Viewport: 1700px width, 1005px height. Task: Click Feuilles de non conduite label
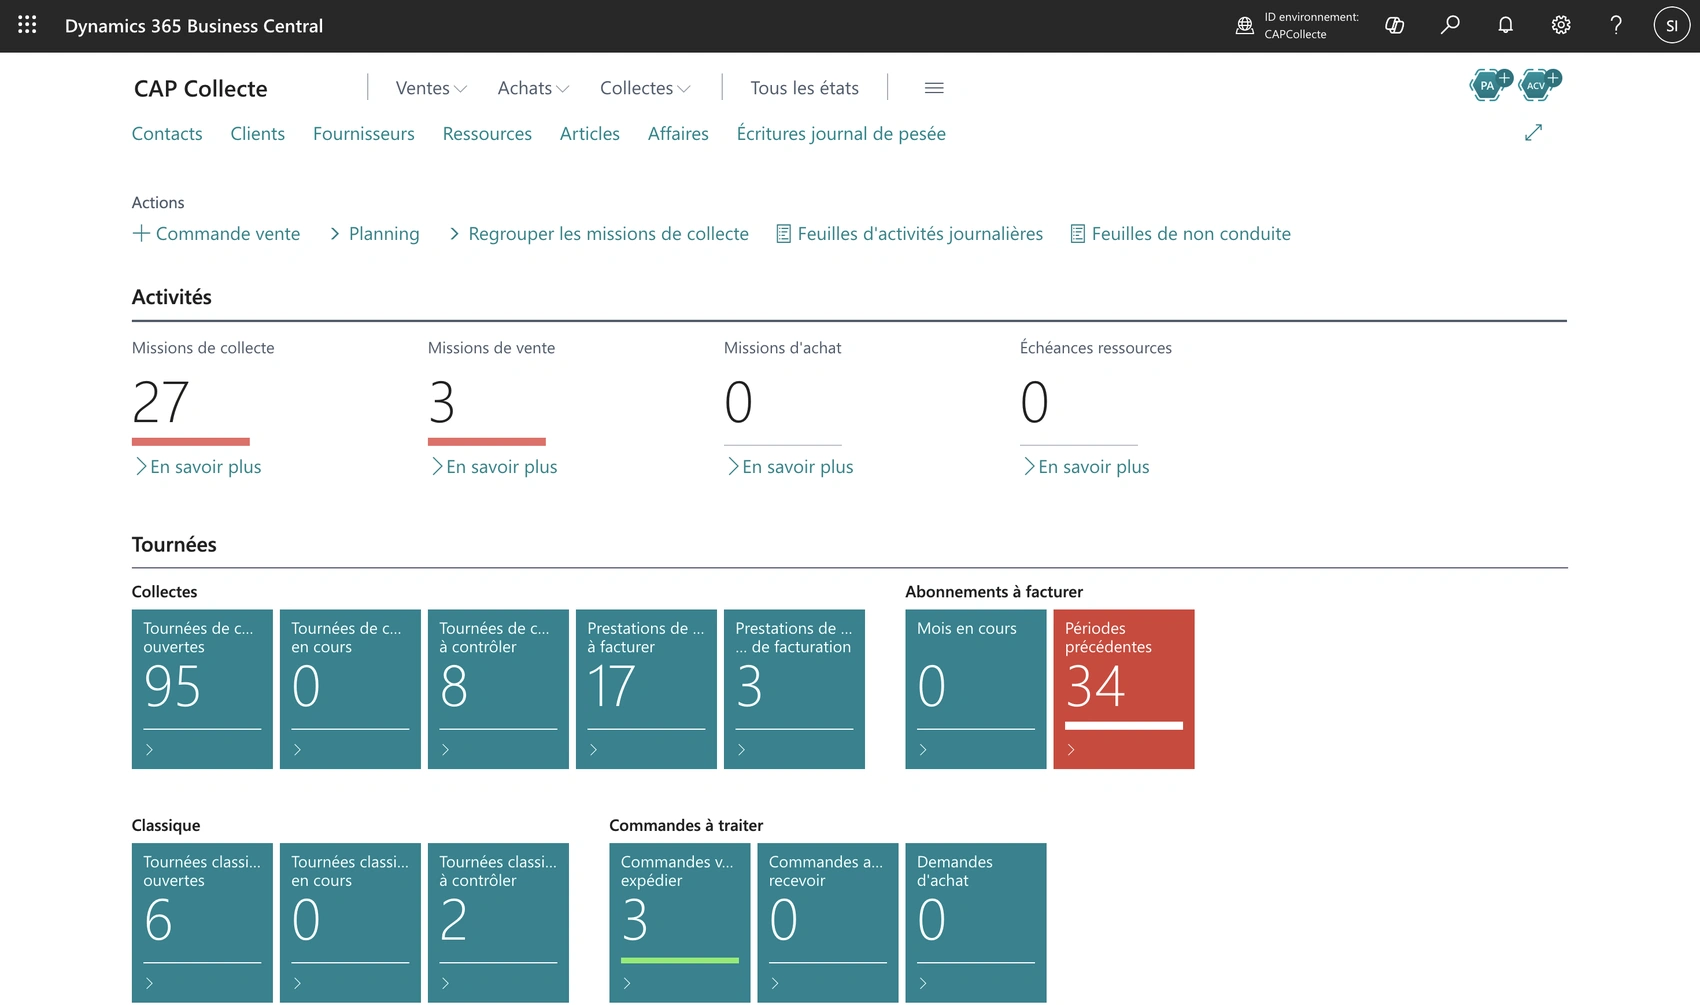point(1191,234)
